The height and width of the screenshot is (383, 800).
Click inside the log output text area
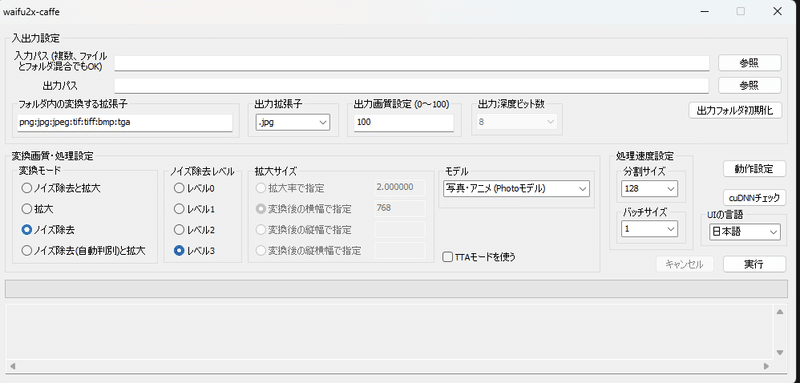(389, 332)
